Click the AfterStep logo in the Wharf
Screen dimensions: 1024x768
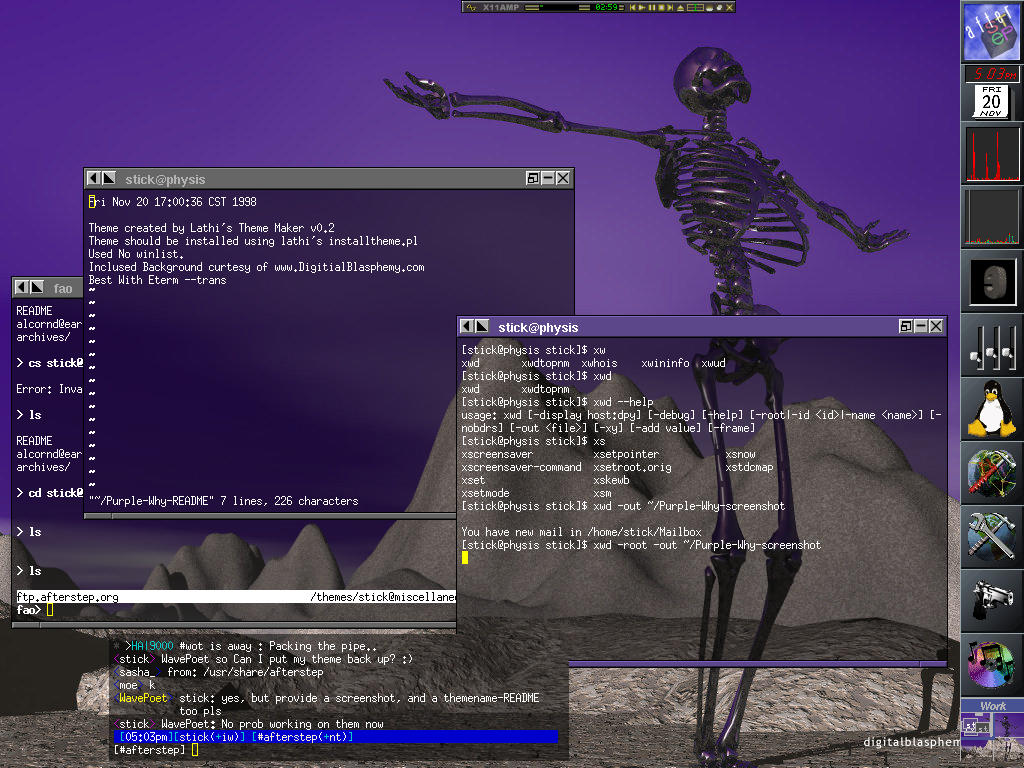991,32
